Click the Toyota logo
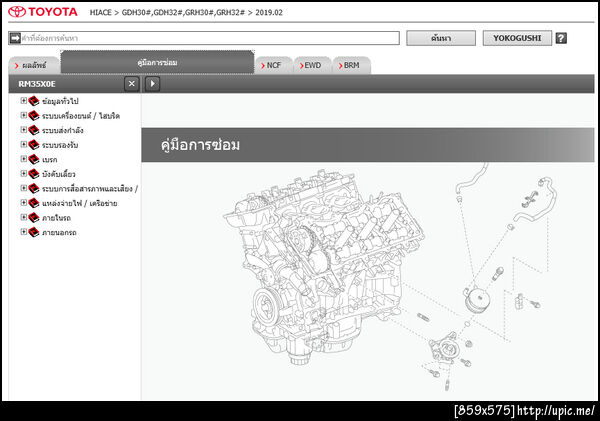Image resolution: width=600 pixels, height=421 pixels. tap(43, 12)
